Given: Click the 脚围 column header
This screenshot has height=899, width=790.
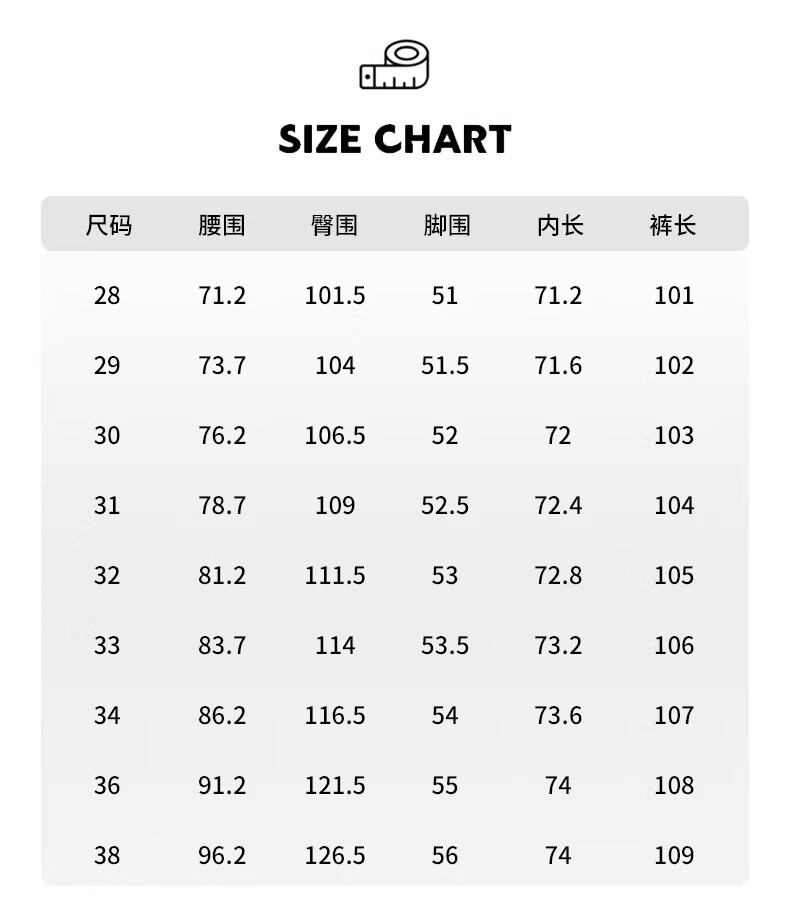Looking at the screenshot, I should 446,226.
